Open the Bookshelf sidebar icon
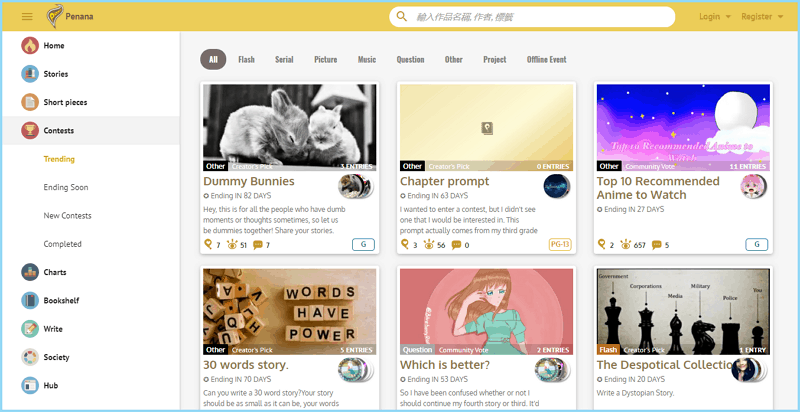The width and height of the screenshot is (800, 412). pyautogui.click(x=30, y=300)
